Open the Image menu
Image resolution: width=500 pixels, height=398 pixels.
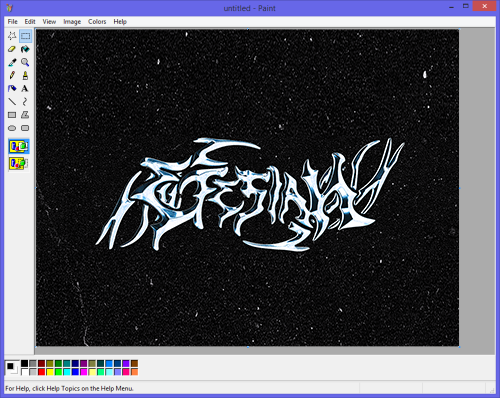point(72,22)
